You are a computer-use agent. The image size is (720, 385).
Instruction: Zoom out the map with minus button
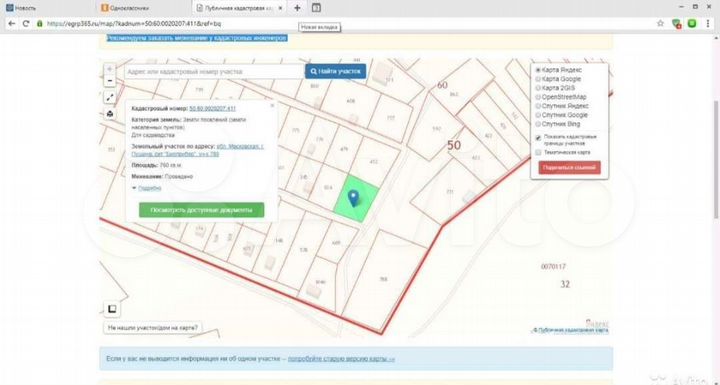pyautogui.click(x=110, y=81)
